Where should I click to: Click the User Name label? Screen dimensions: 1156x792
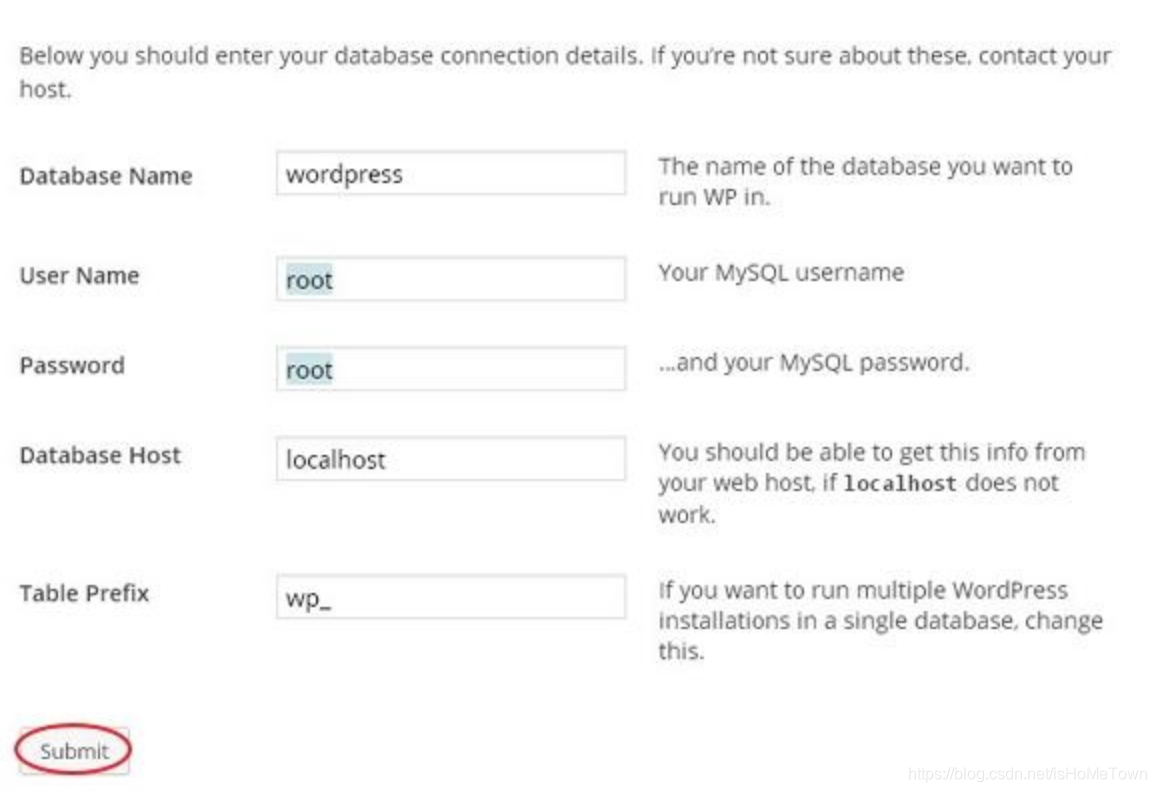80,276
